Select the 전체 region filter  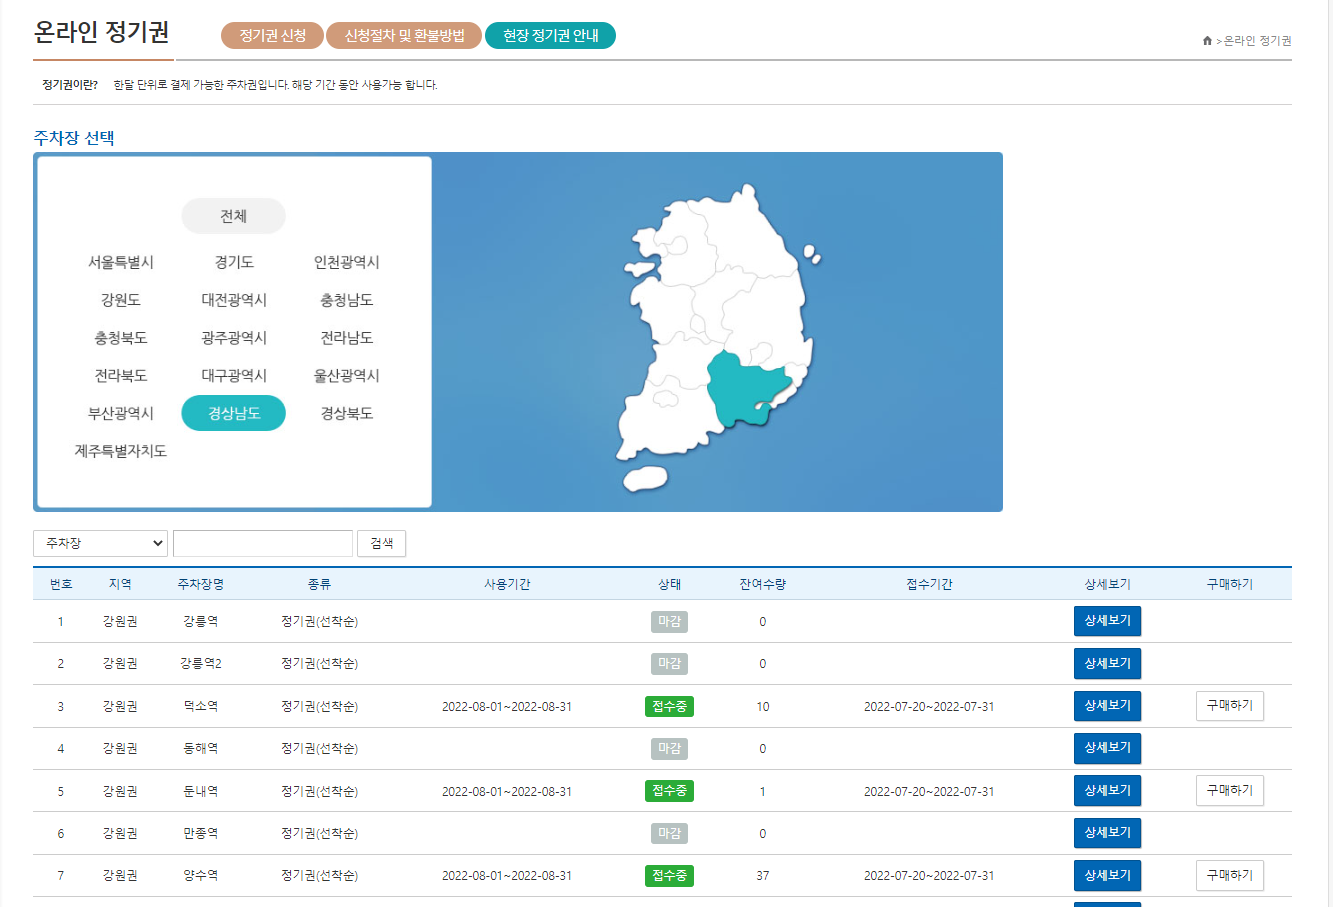(233, 216)
